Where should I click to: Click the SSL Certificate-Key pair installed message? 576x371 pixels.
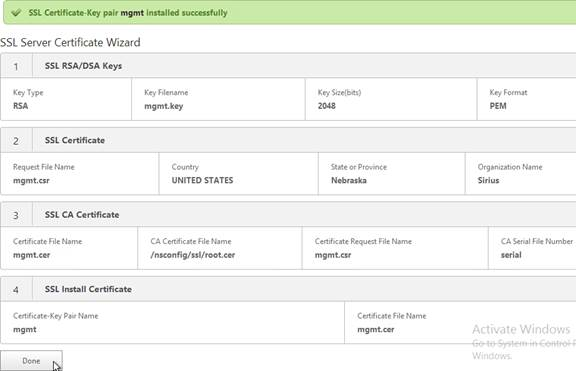click(x=128, y=13)
